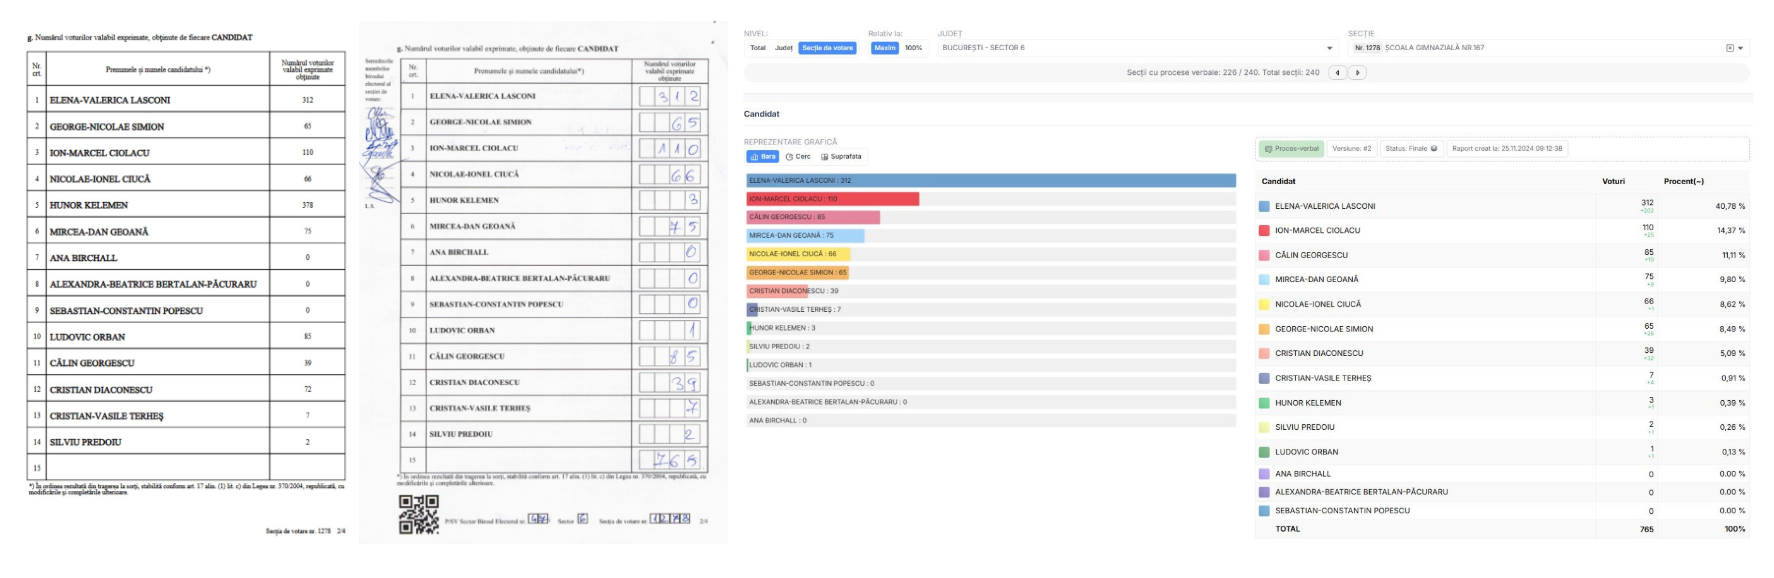The height and width of the screenshot is (578, 1774).
Task: Go to next polling section arrow
Action: click(x=1357, y=73)
